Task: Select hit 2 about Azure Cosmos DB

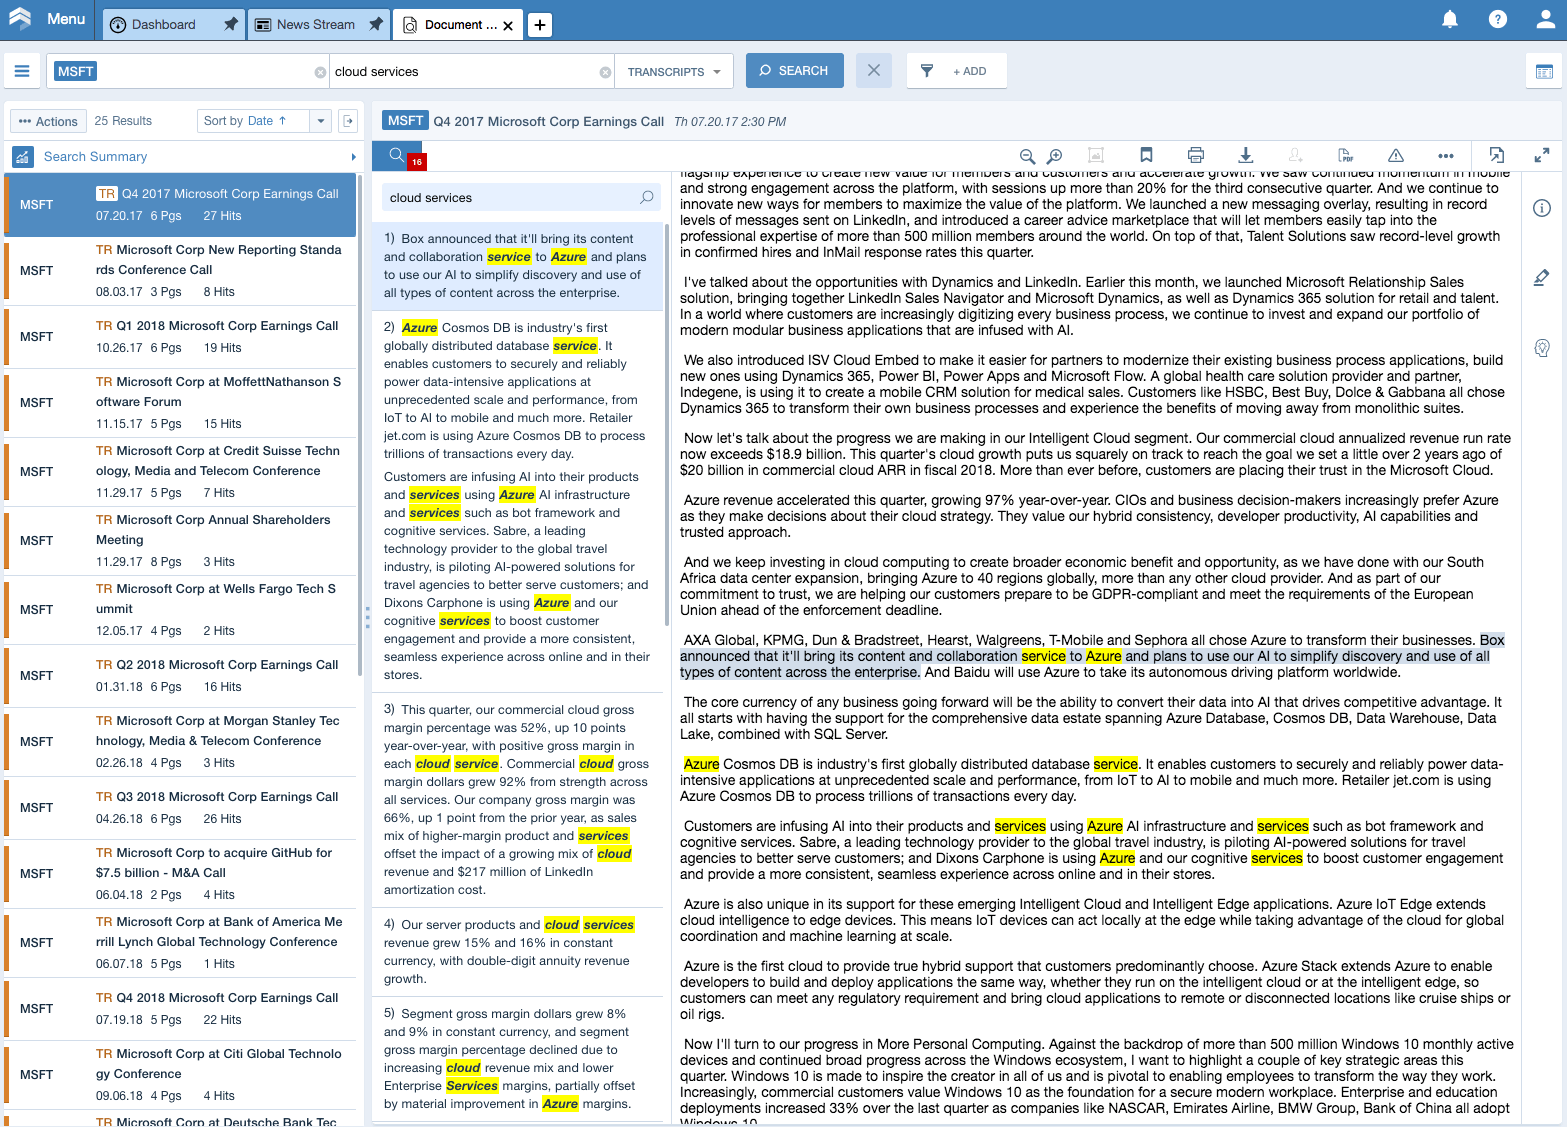Action: point(518,501)
